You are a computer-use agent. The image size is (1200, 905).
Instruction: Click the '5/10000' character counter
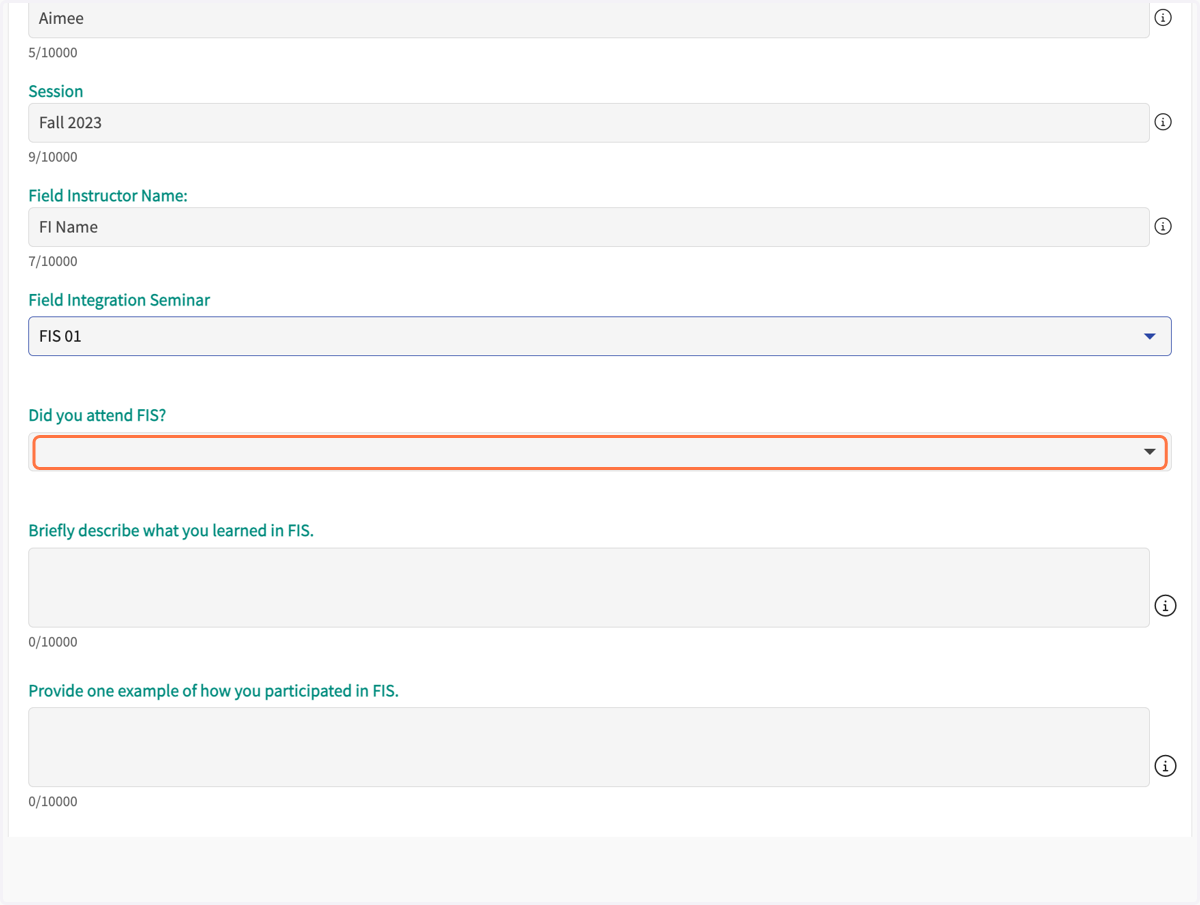click(x=53, y=53)
